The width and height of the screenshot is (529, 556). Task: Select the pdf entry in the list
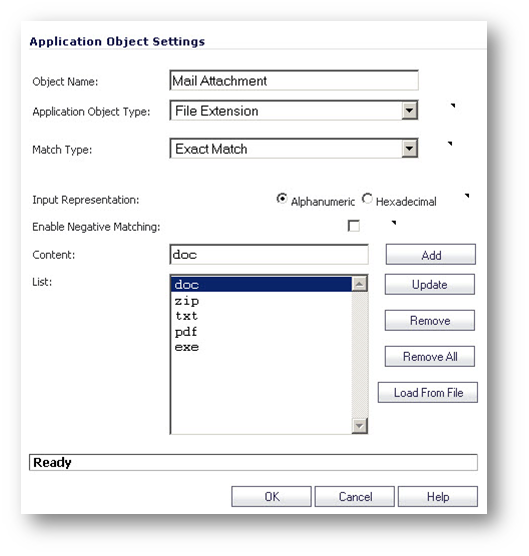[x=261, y=332]
